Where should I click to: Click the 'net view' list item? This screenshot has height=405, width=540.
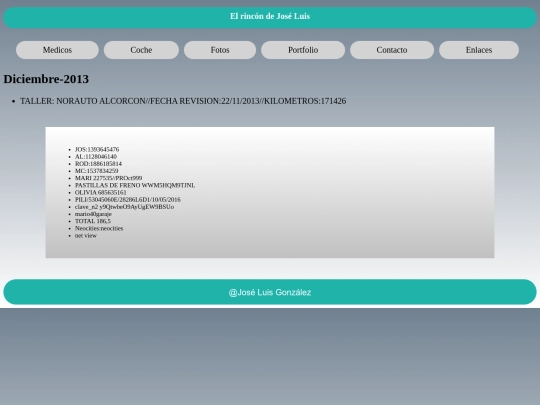[86, 236]
